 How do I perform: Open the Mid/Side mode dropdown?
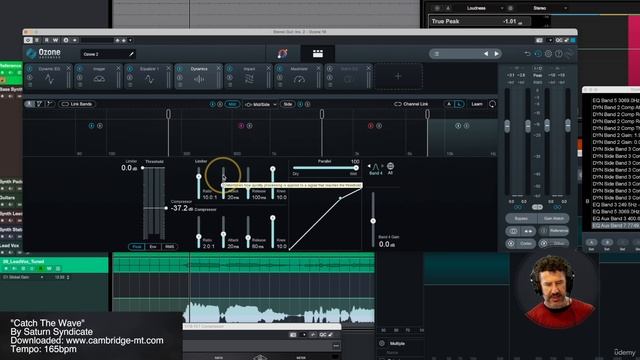(x=261, y=104)
